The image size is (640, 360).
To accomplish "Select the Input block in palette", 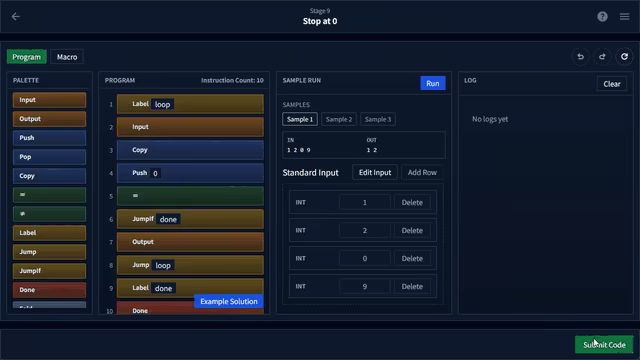I will pyautogui.click(x=49, y=100).
